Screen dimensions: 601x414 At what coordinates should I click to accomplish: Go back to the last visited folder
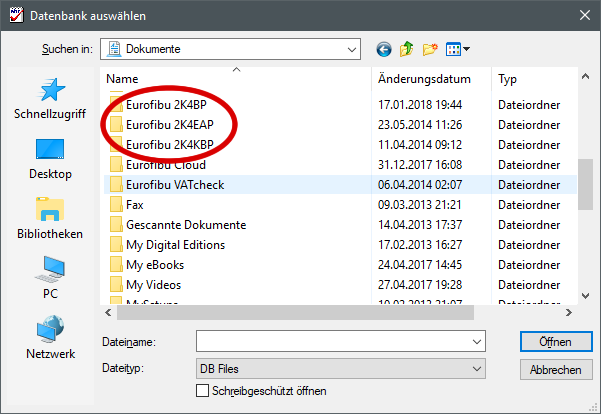click(x=384, y=49)
